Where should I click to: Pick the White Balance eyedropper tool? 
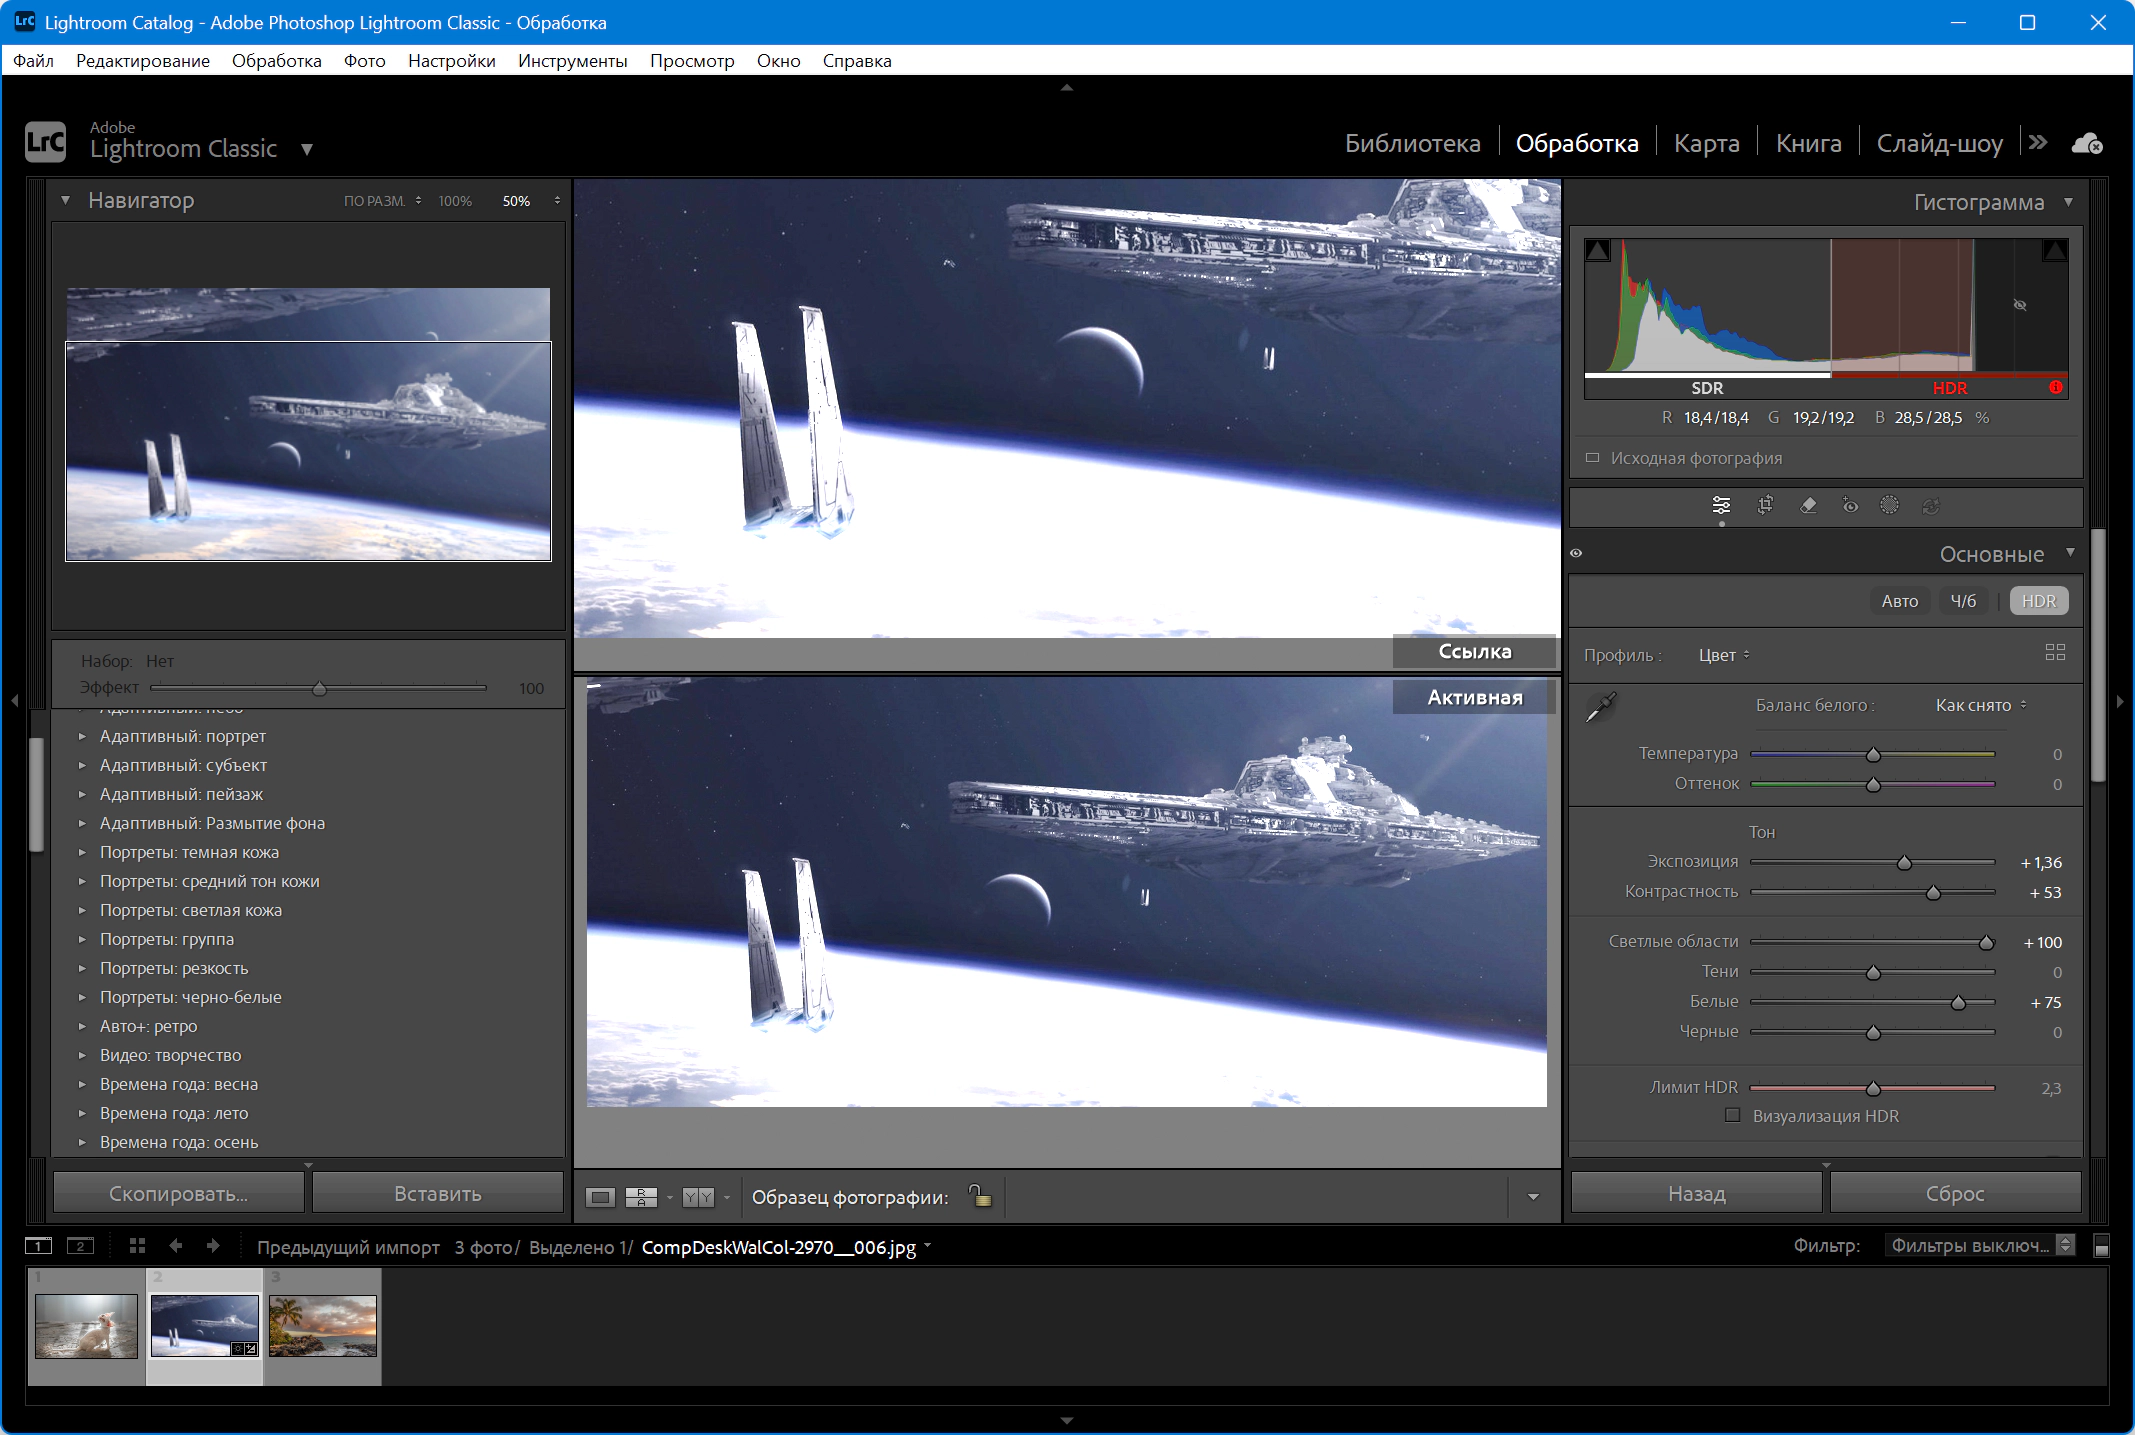point(1601,706)
